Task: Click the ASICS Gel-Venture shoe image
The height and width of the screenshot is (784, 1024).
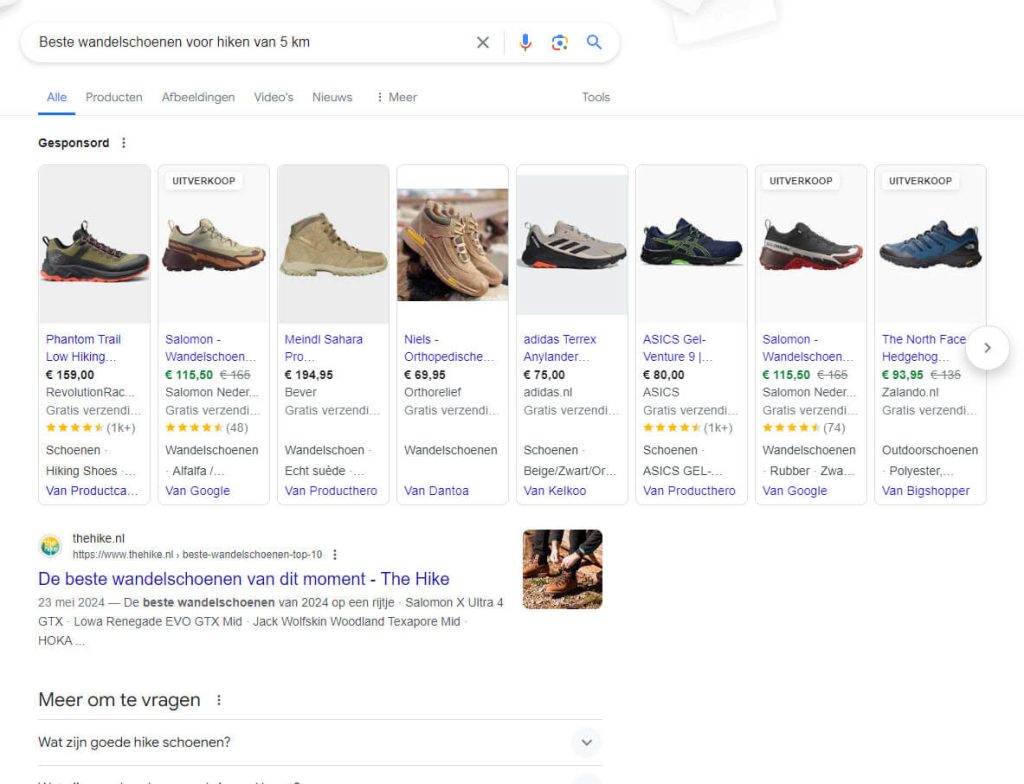Action: point(692,244)
